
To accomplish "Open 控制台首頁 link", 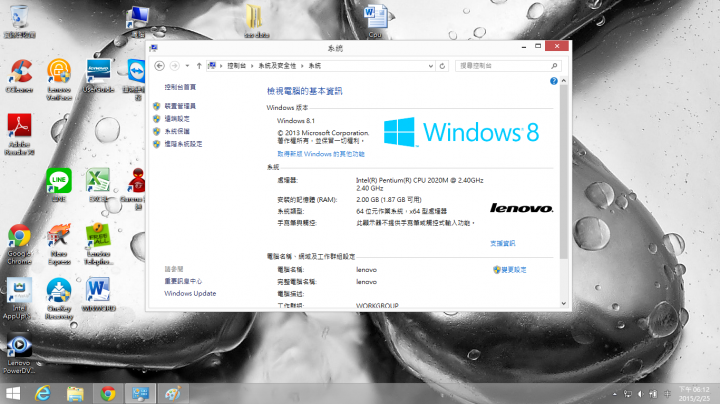I will [180, 87].
